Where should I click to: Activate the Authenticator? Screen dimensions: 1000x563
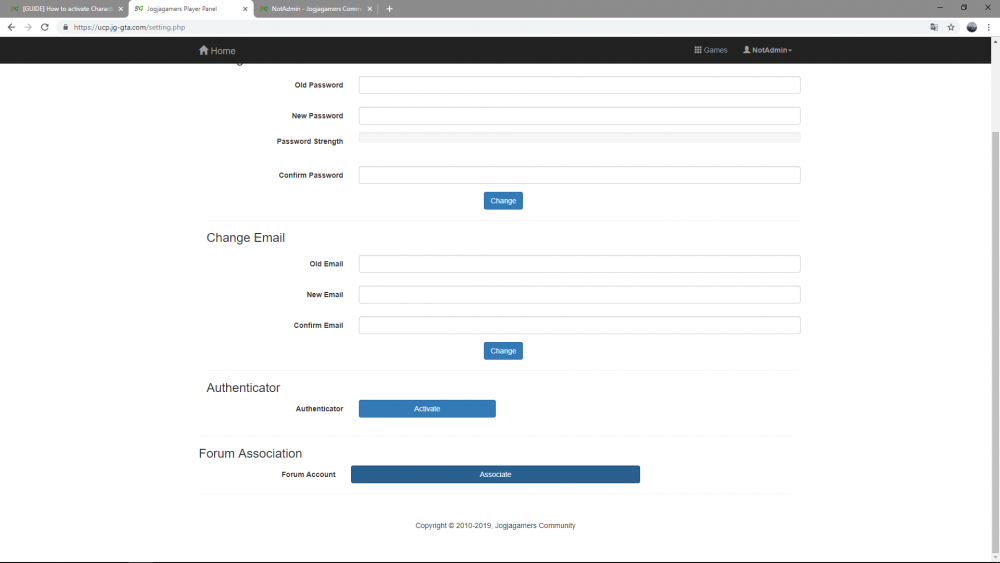[x=427, y=409]
